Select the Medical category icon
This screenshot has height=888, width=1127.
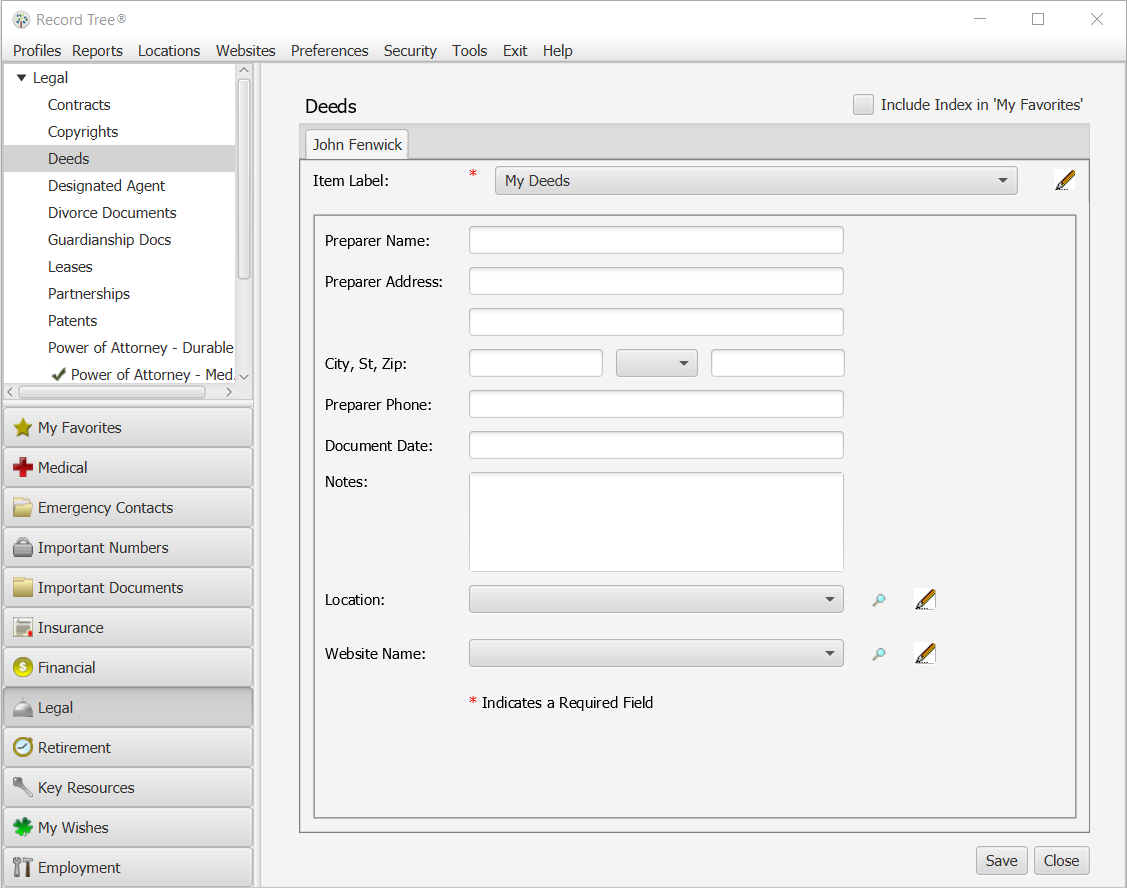pyautogui.click(x=22, y=467)
